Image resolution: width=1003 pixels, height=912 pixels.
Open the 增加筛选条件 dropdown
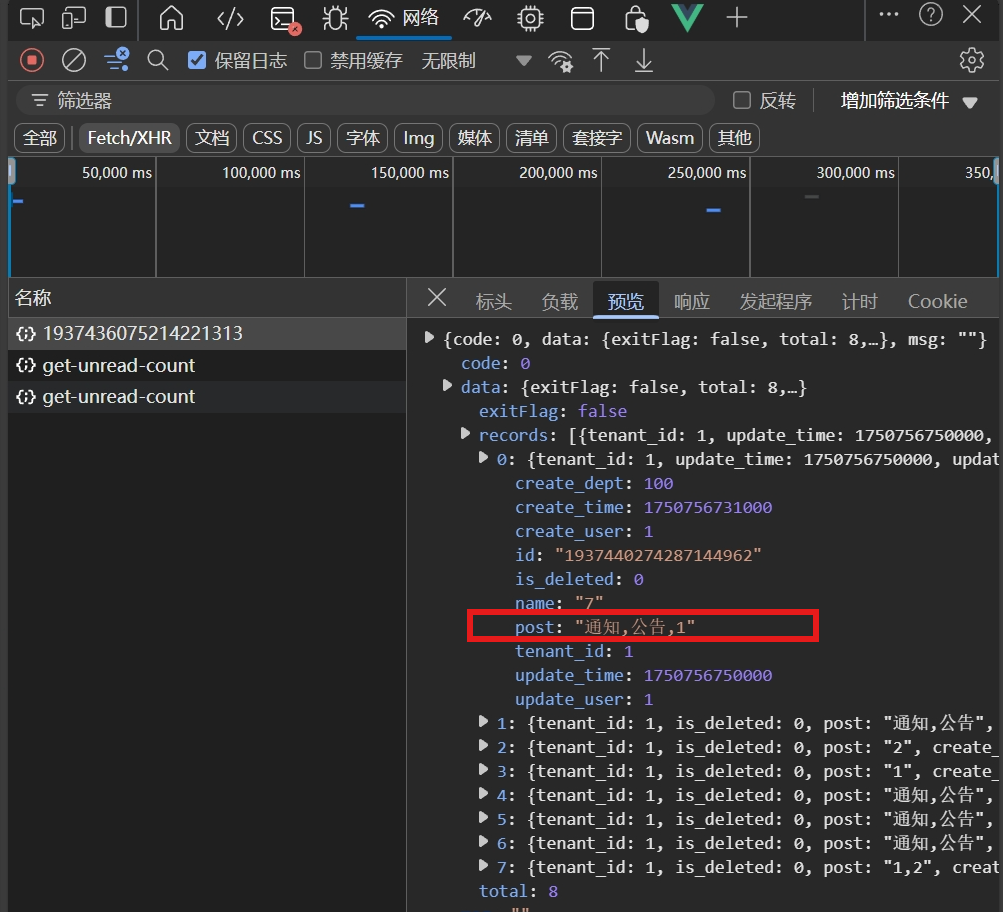click(909, 101)
